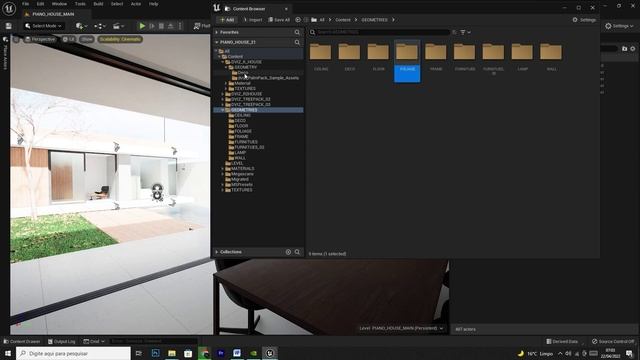Screen dimensions: 640x360
Task: Search within the Favorites section
Action: [x=297, y=32]
